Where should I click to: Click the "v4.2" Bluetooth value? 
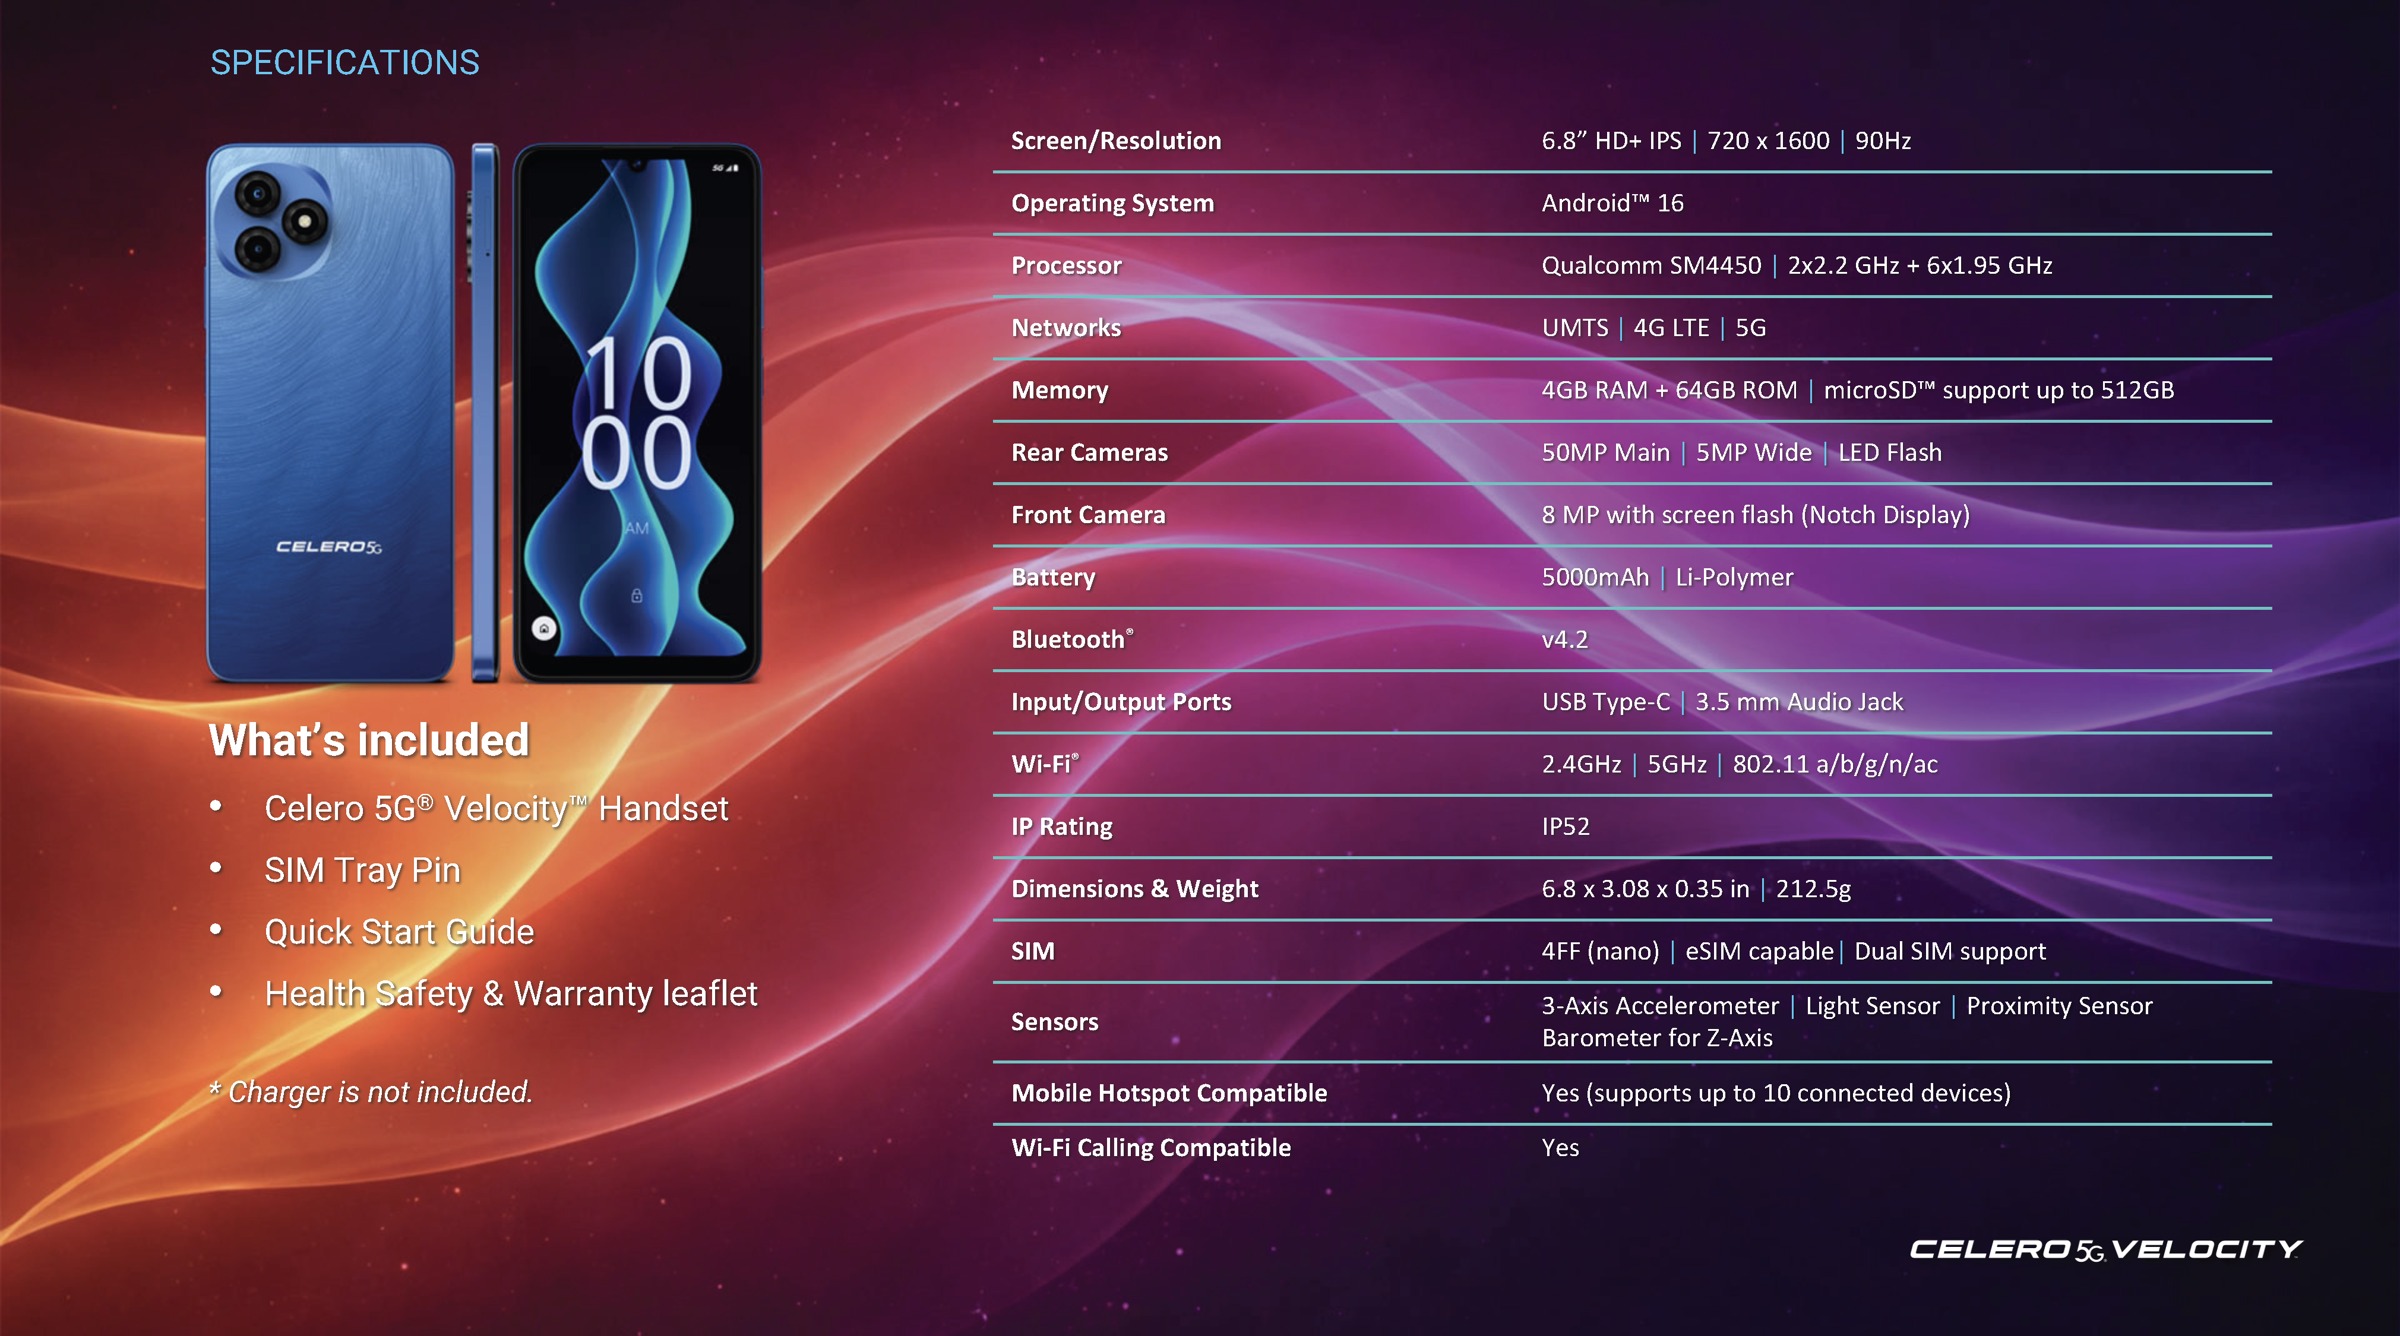(1564, 640)
